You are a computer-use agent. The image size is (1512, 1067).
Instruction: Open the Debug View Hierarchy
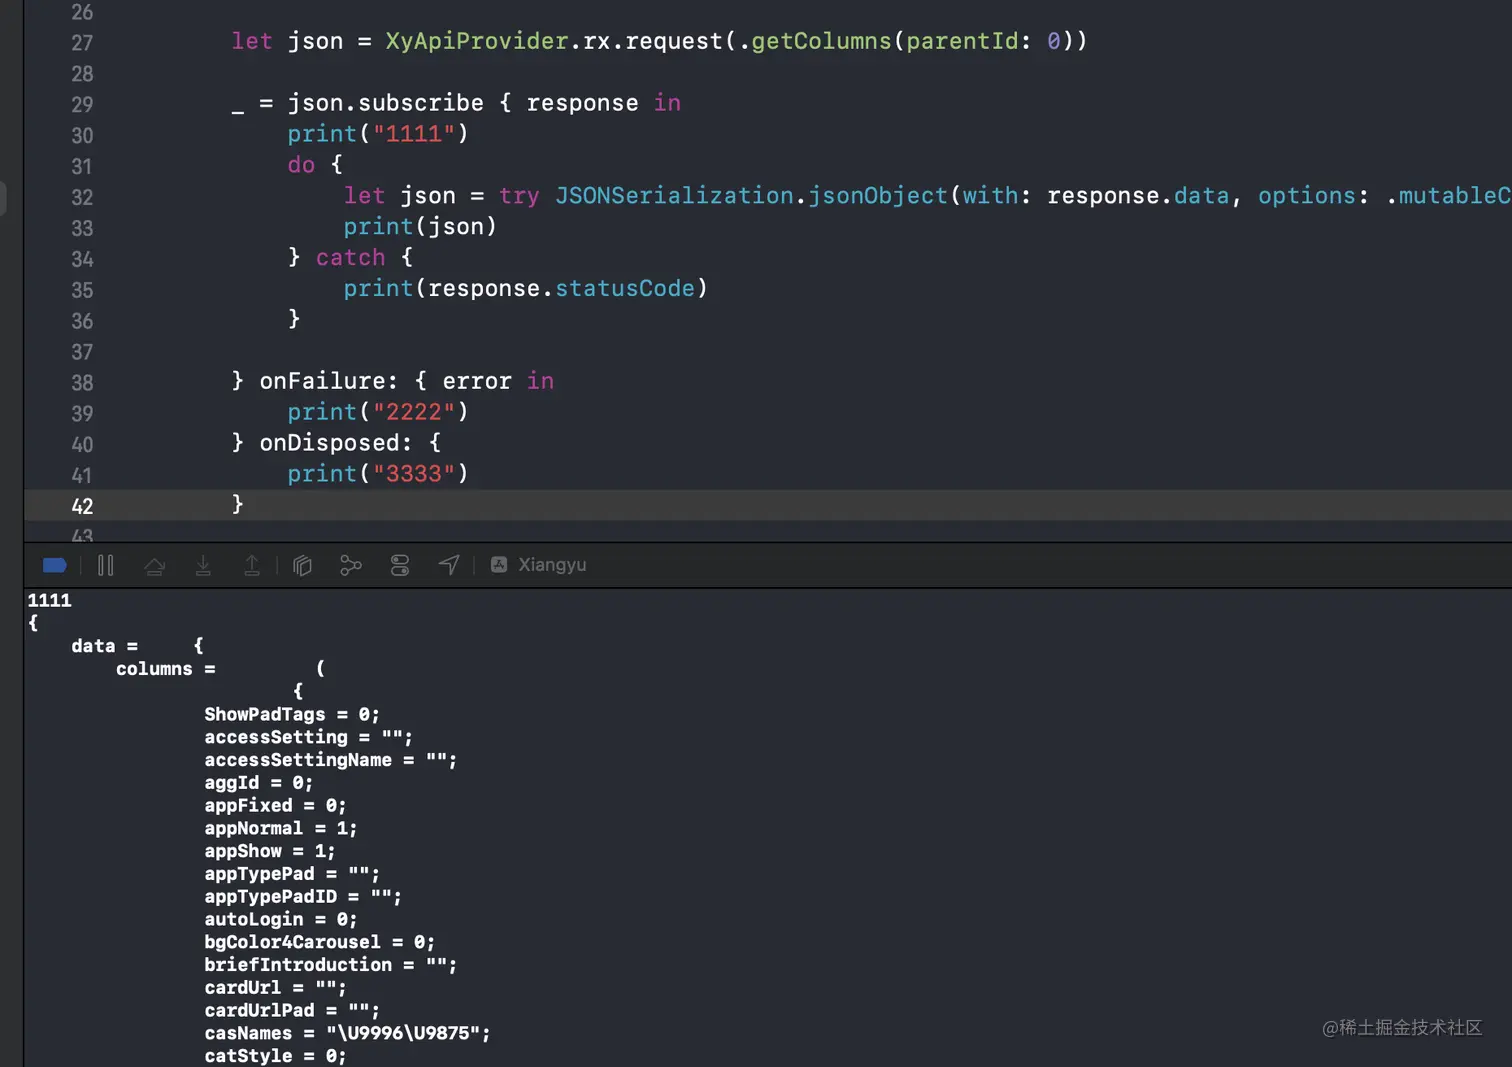coord(302,566)
